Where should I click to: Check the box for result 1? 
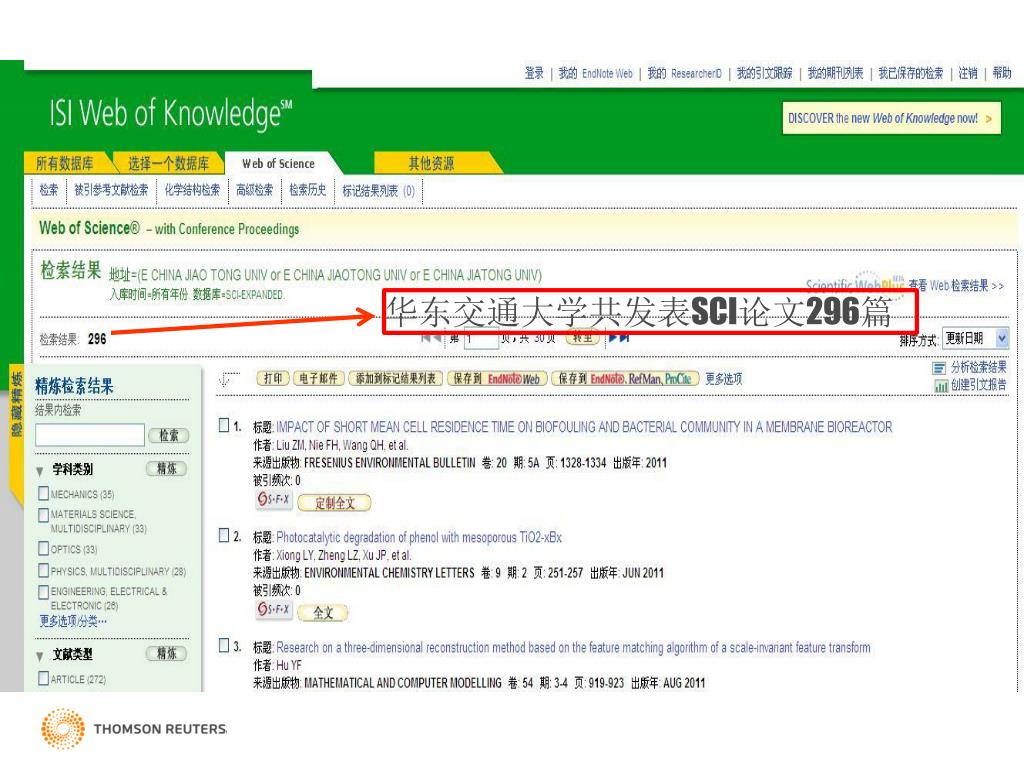coord(224,426)
